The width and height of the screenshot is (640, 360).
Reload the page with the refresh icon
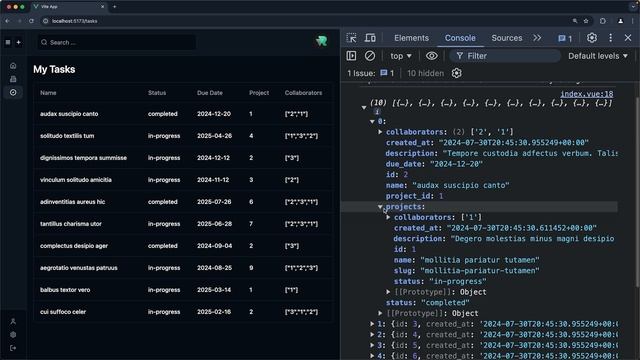[x=31, y=21]
